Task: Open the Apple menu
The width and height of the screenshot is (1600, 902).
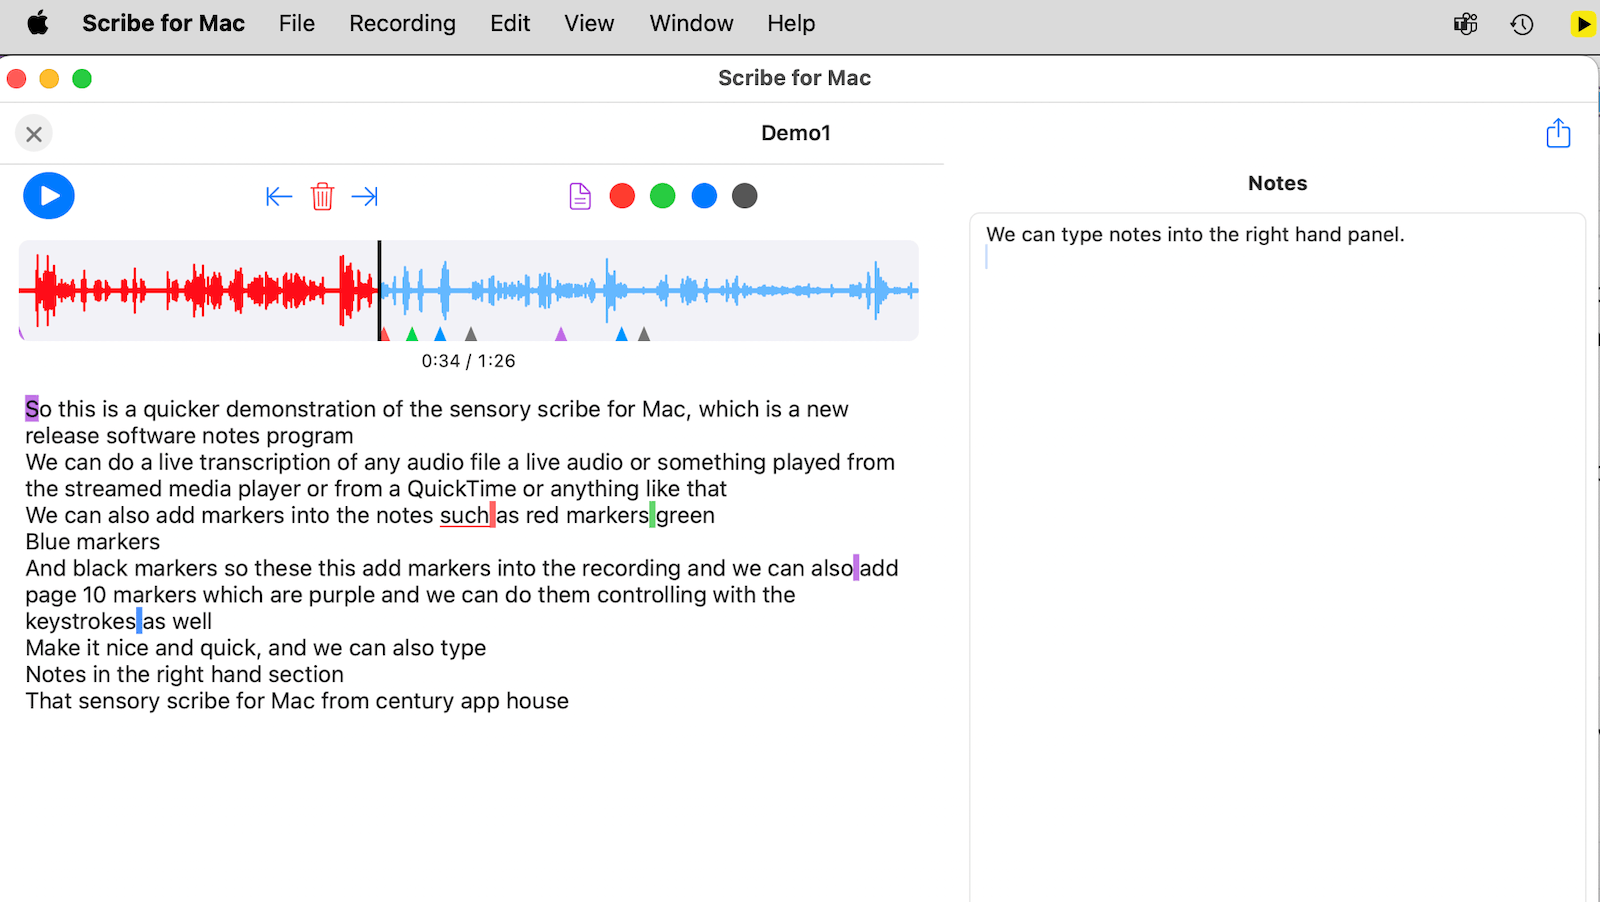Action: pyautogui.click(x=38, y=23)
